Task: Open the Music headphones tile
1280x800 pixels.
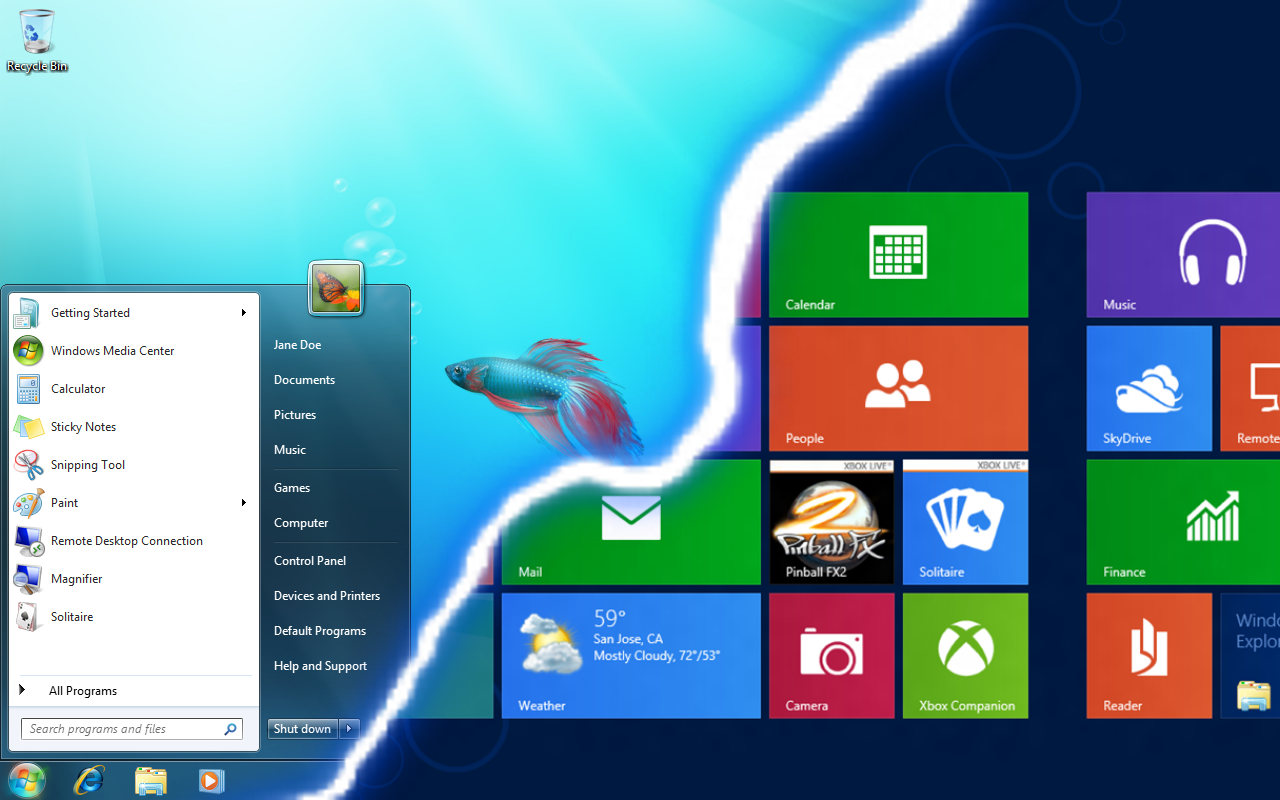Action: (x=1183, y=255)
